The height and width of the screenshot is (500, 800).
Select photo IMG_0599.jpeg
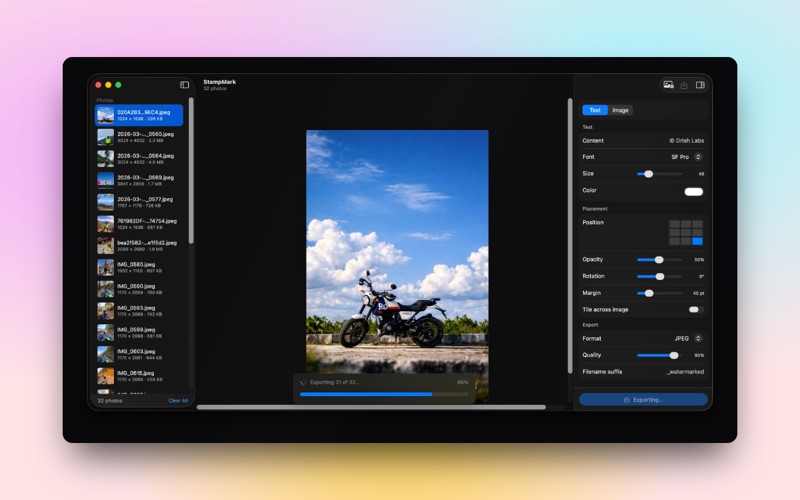[139, 333]
